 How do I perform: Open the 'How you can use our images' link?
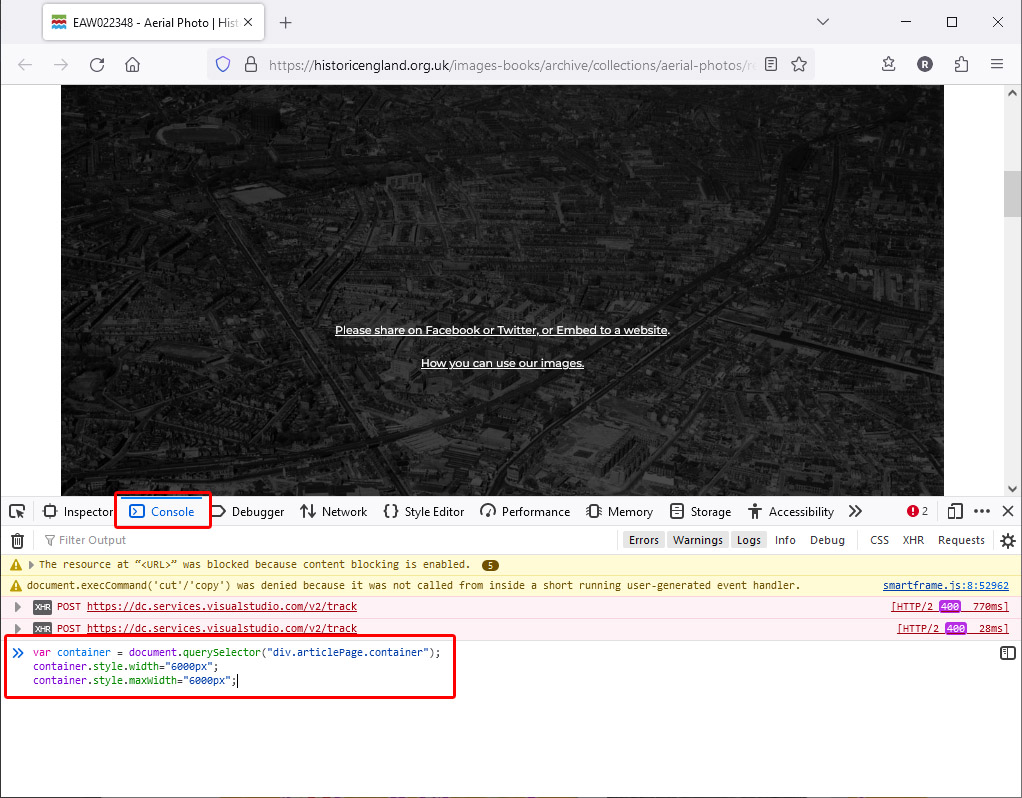[502, 363]
